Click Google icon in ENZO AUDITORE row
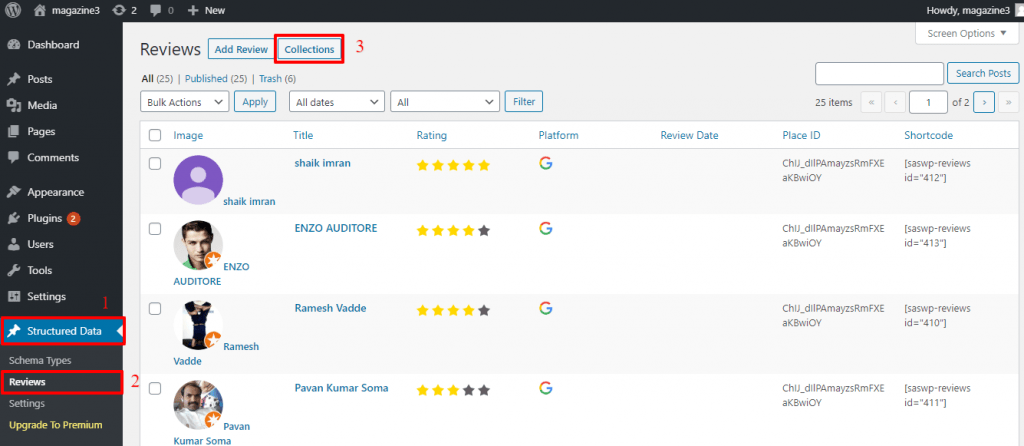Image resolution: width=1024 pixels, height=446 pixels. [546, 229]
